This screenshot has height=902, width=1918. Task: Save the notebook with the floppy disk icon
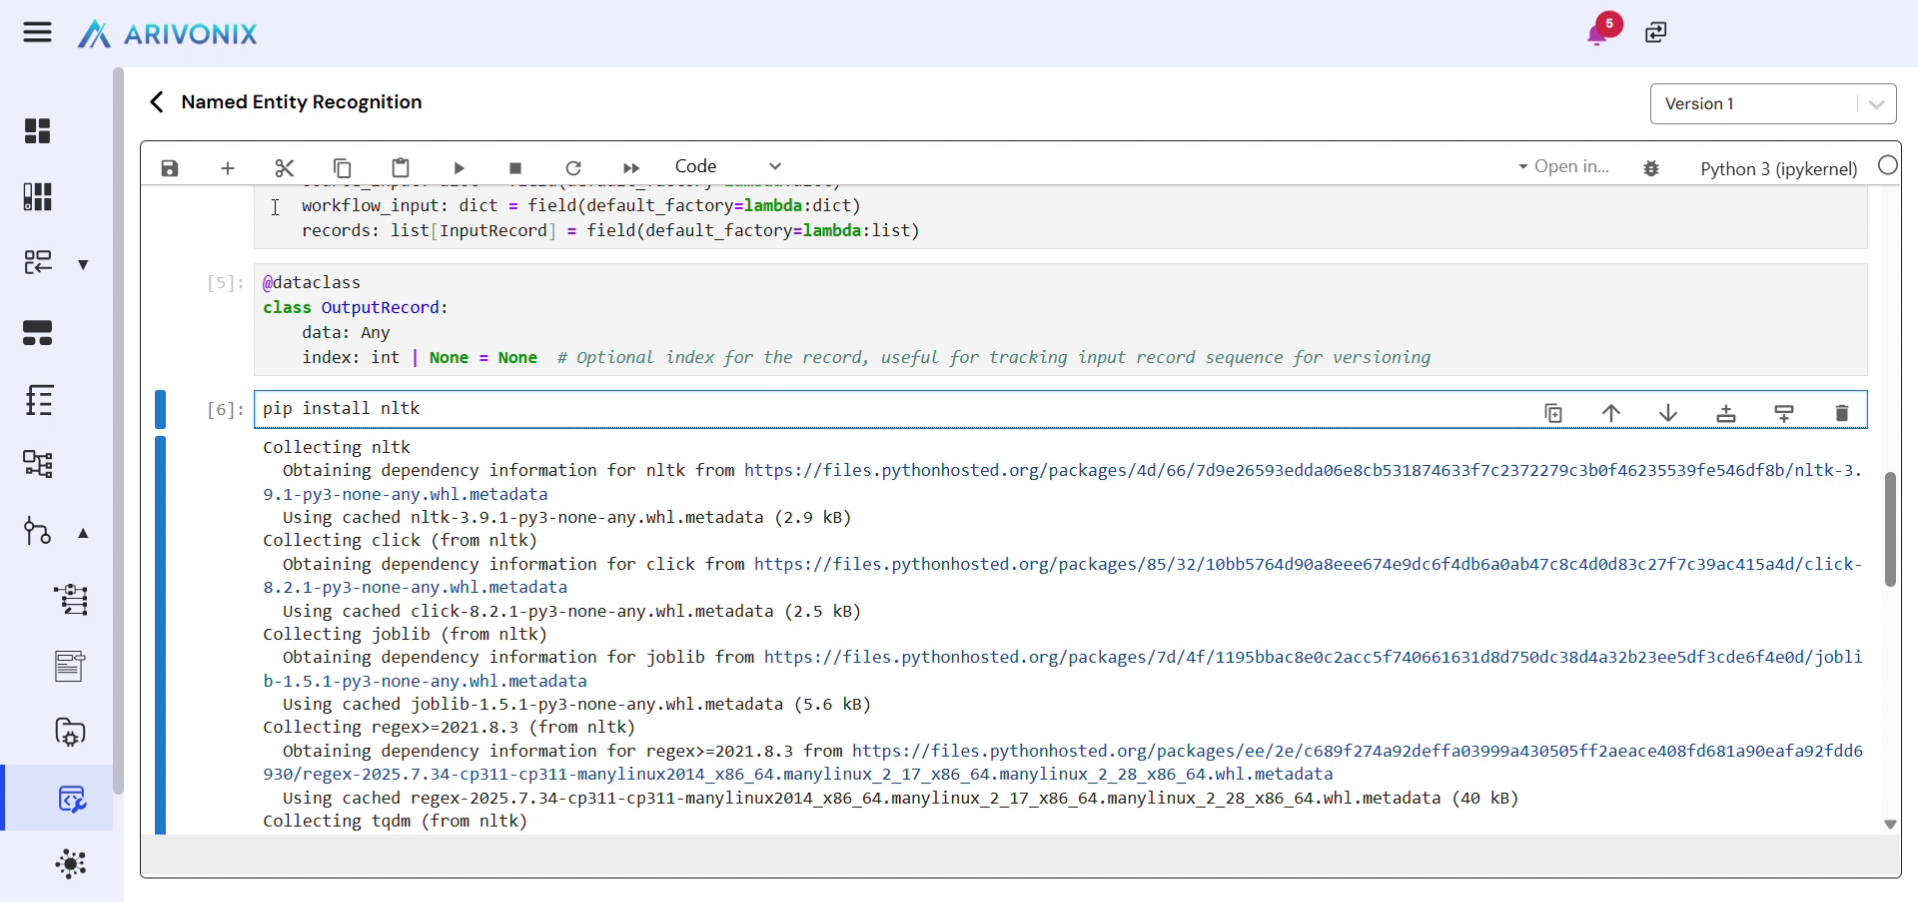170,168
